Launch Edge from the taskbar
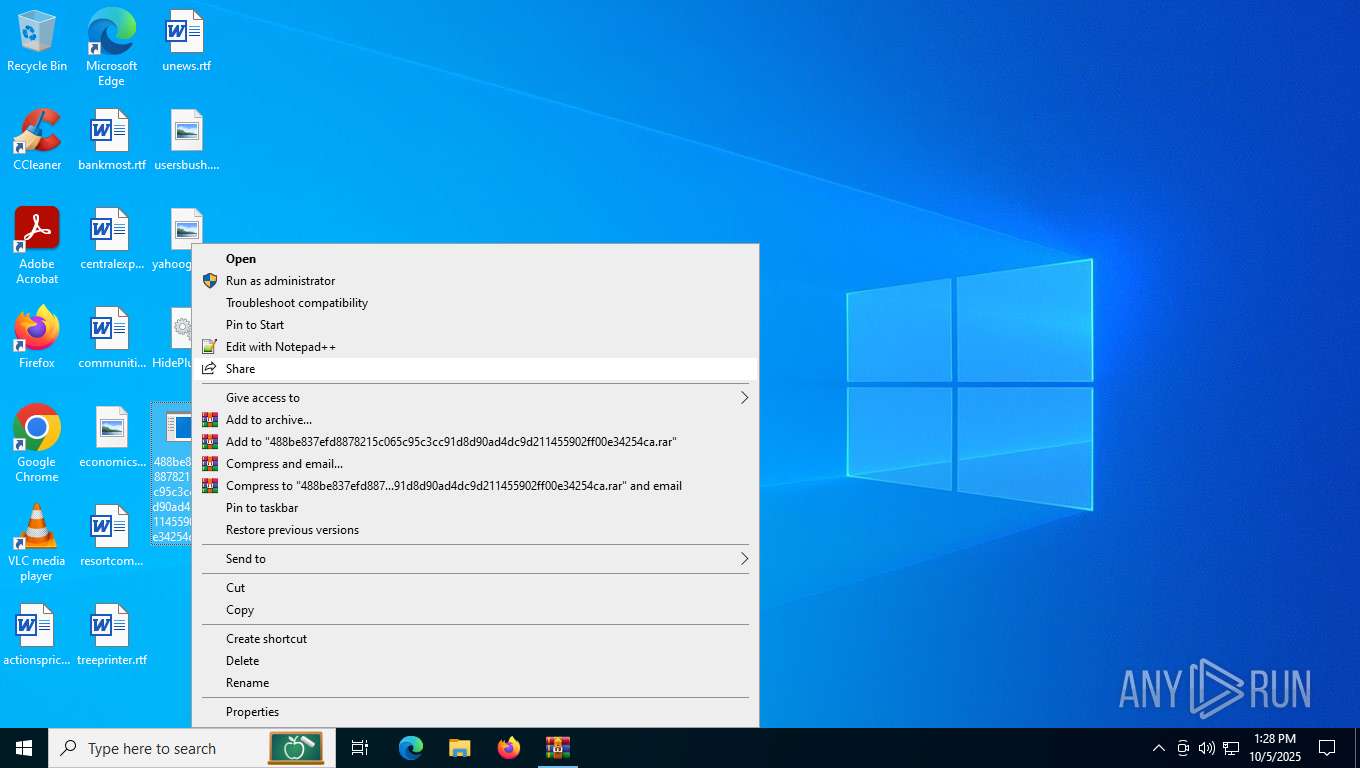 [x=411, y=748]
